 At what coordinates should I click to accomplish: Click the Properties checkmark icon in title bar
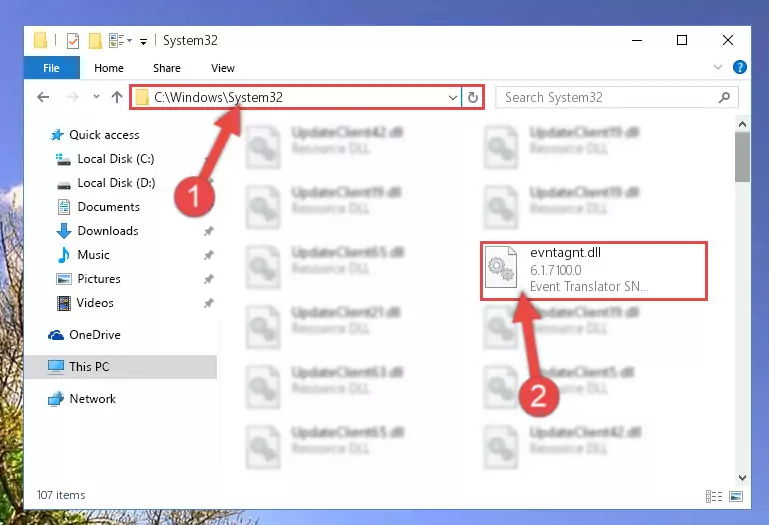[73, 40]
